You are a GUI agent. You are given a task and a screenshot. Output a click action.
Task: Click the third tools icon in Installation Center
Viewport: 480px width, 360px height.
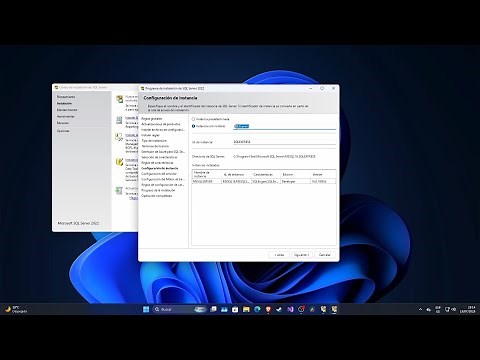click(119, 137)
